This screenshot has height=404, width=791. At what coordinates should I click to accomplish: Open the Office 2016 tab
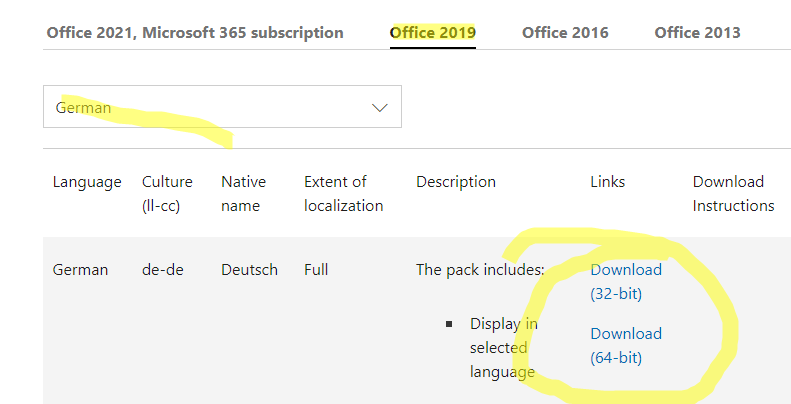[565, 32]
